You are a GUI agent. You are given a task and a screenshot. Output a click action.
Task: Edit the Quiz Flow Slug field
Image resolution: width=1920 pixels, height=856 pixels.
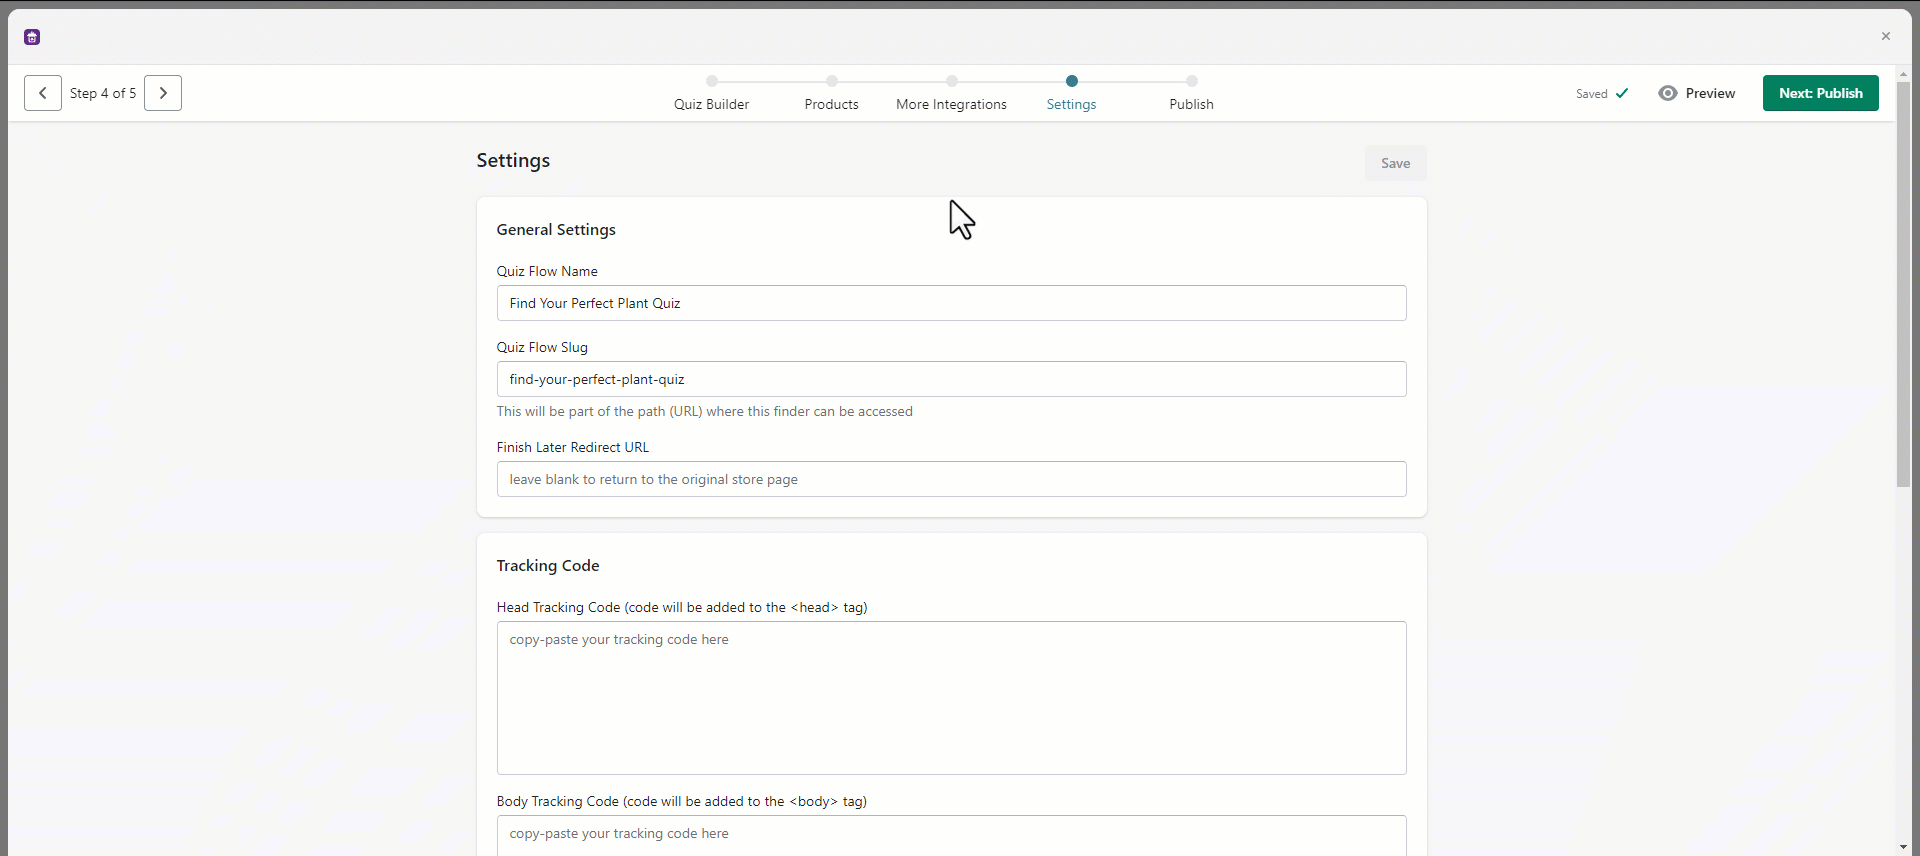click(951, 379)
